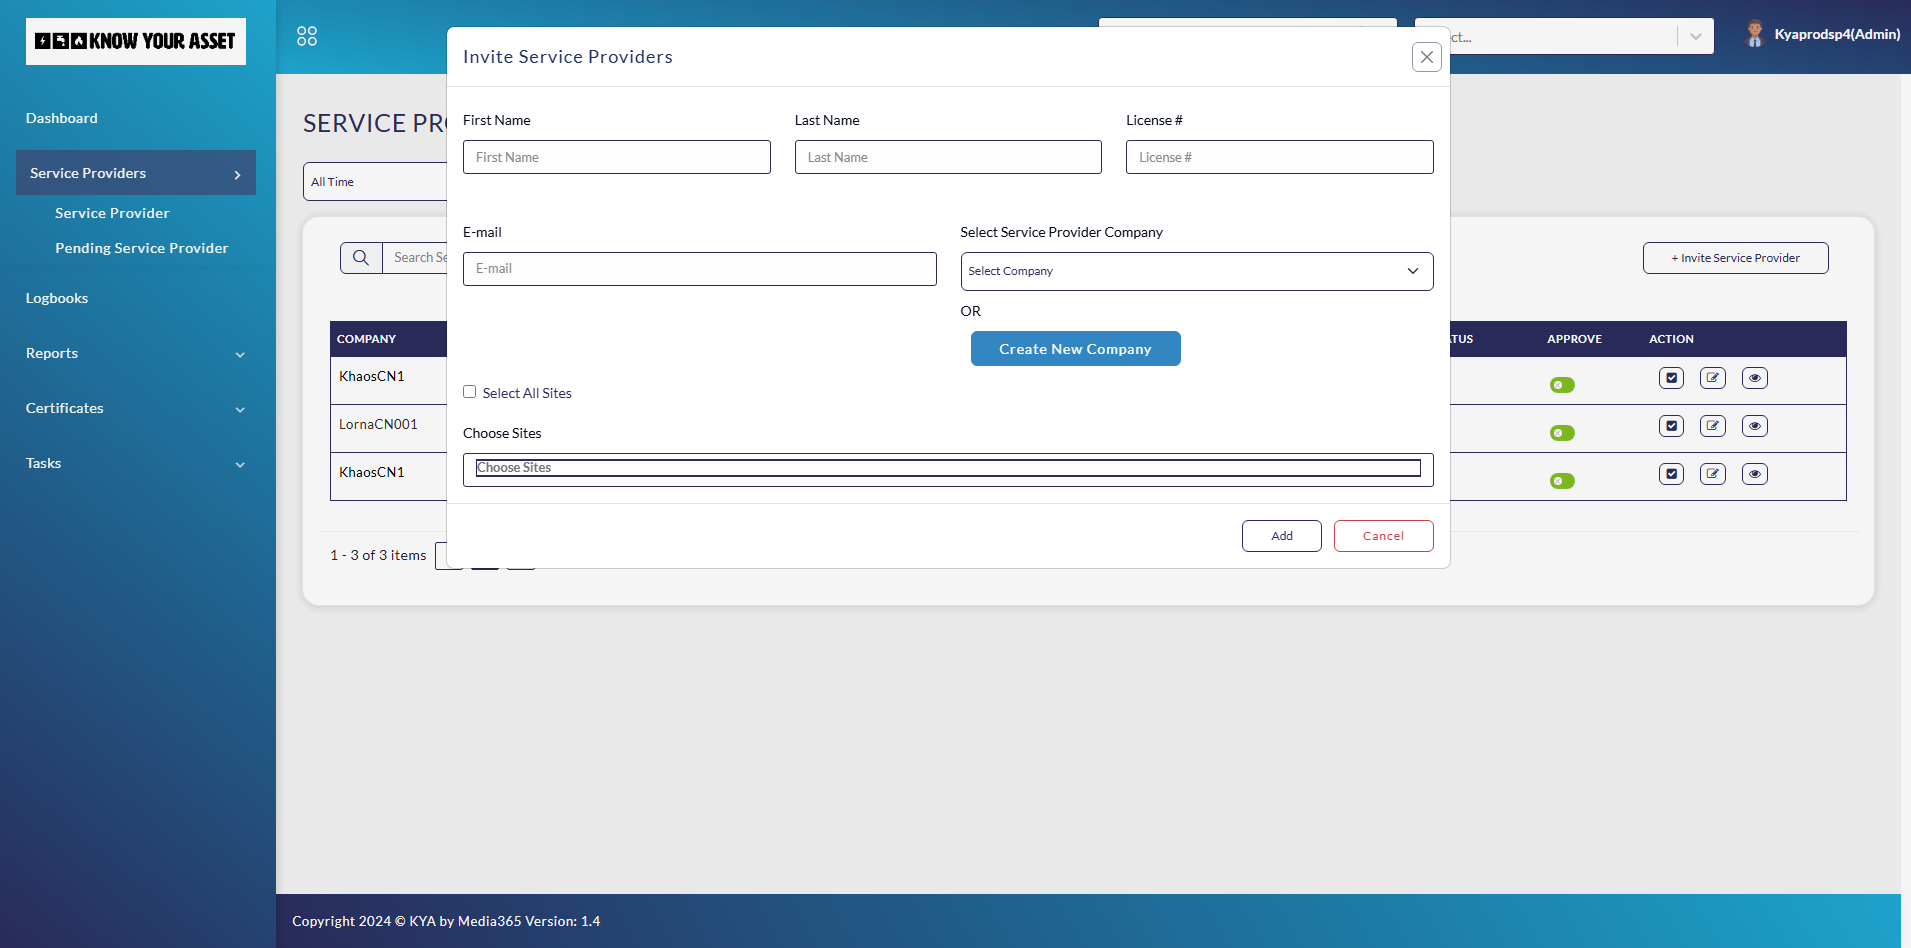Click the Choose Sites field
Image resolution: width=1911 pixels, height=948 pixels.
(947, 468)
